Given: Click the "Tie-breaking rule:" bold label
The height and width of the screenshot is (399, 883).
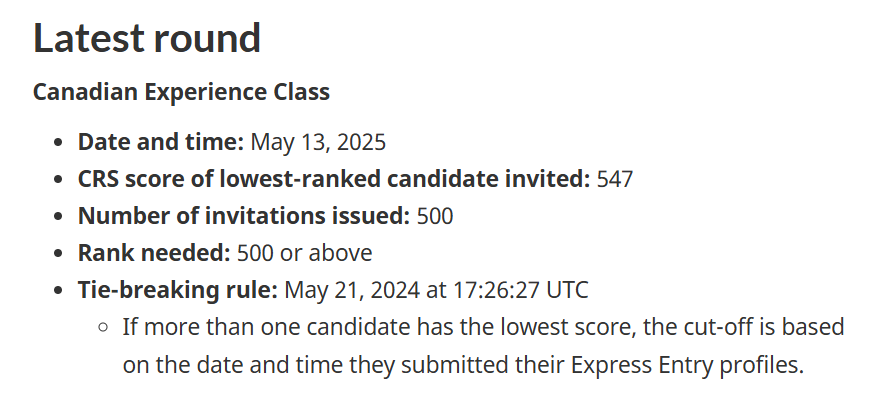Looking at the screenshot, I should tap(178, 290).
